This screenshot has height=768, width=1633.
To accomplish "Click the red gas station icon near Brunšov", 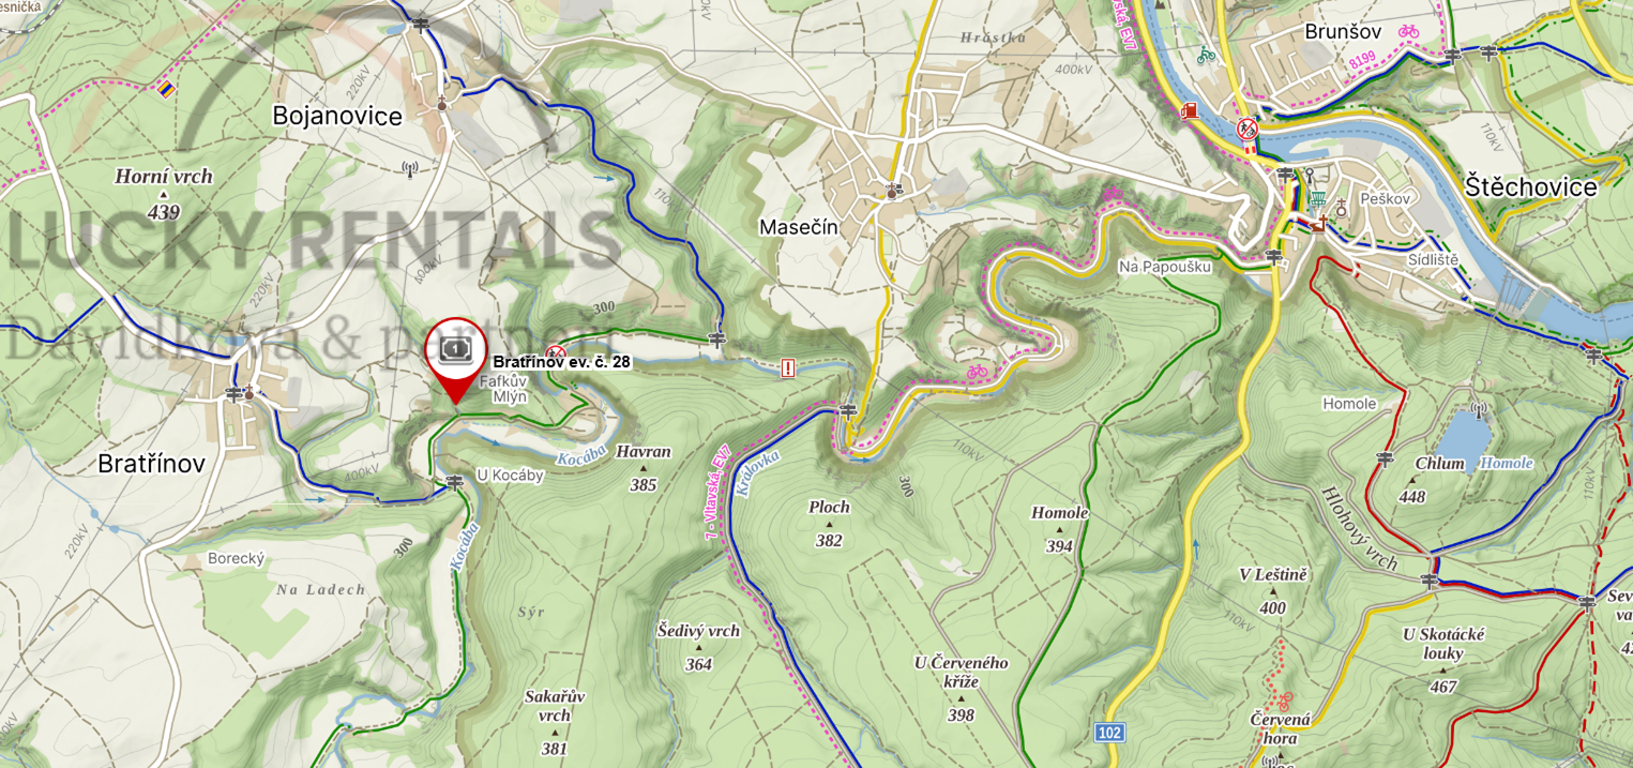I will [x=1188, y=111].
